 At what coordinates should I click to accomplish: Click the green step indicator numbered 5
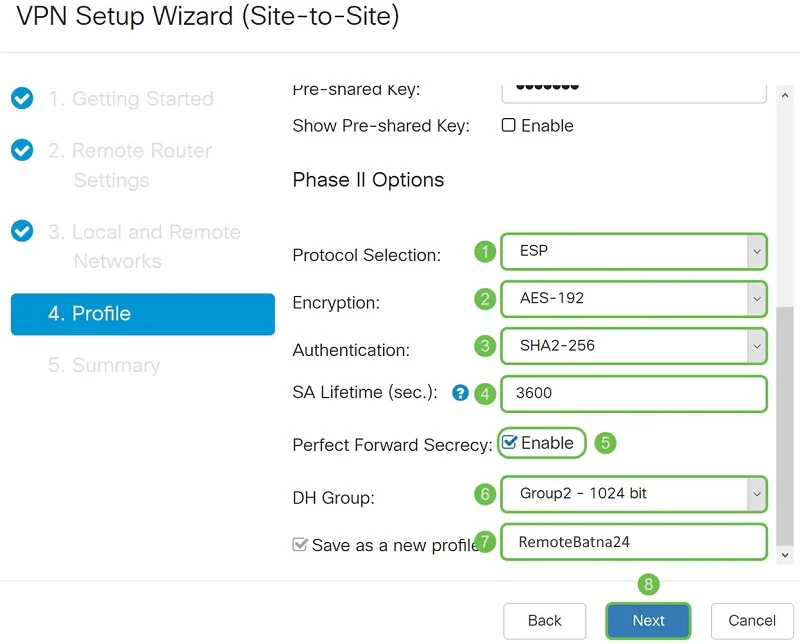(604, 443)
